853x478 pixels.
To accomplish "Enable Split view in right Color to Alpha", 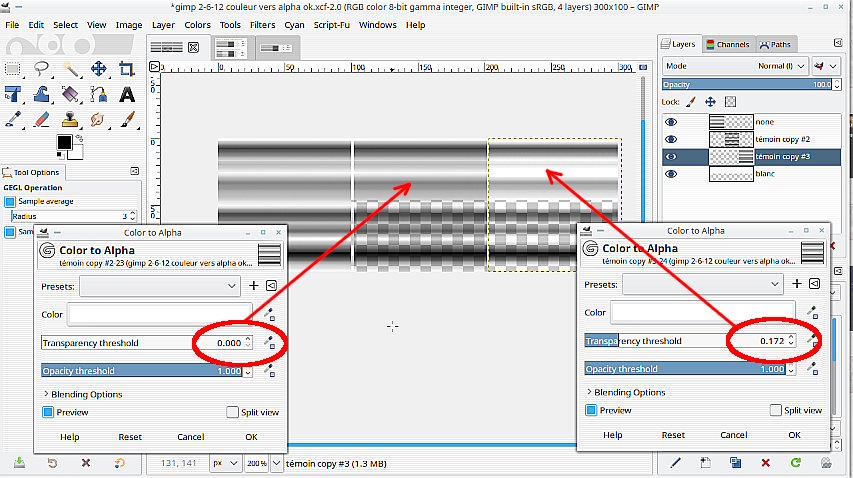I will (776, 410).
